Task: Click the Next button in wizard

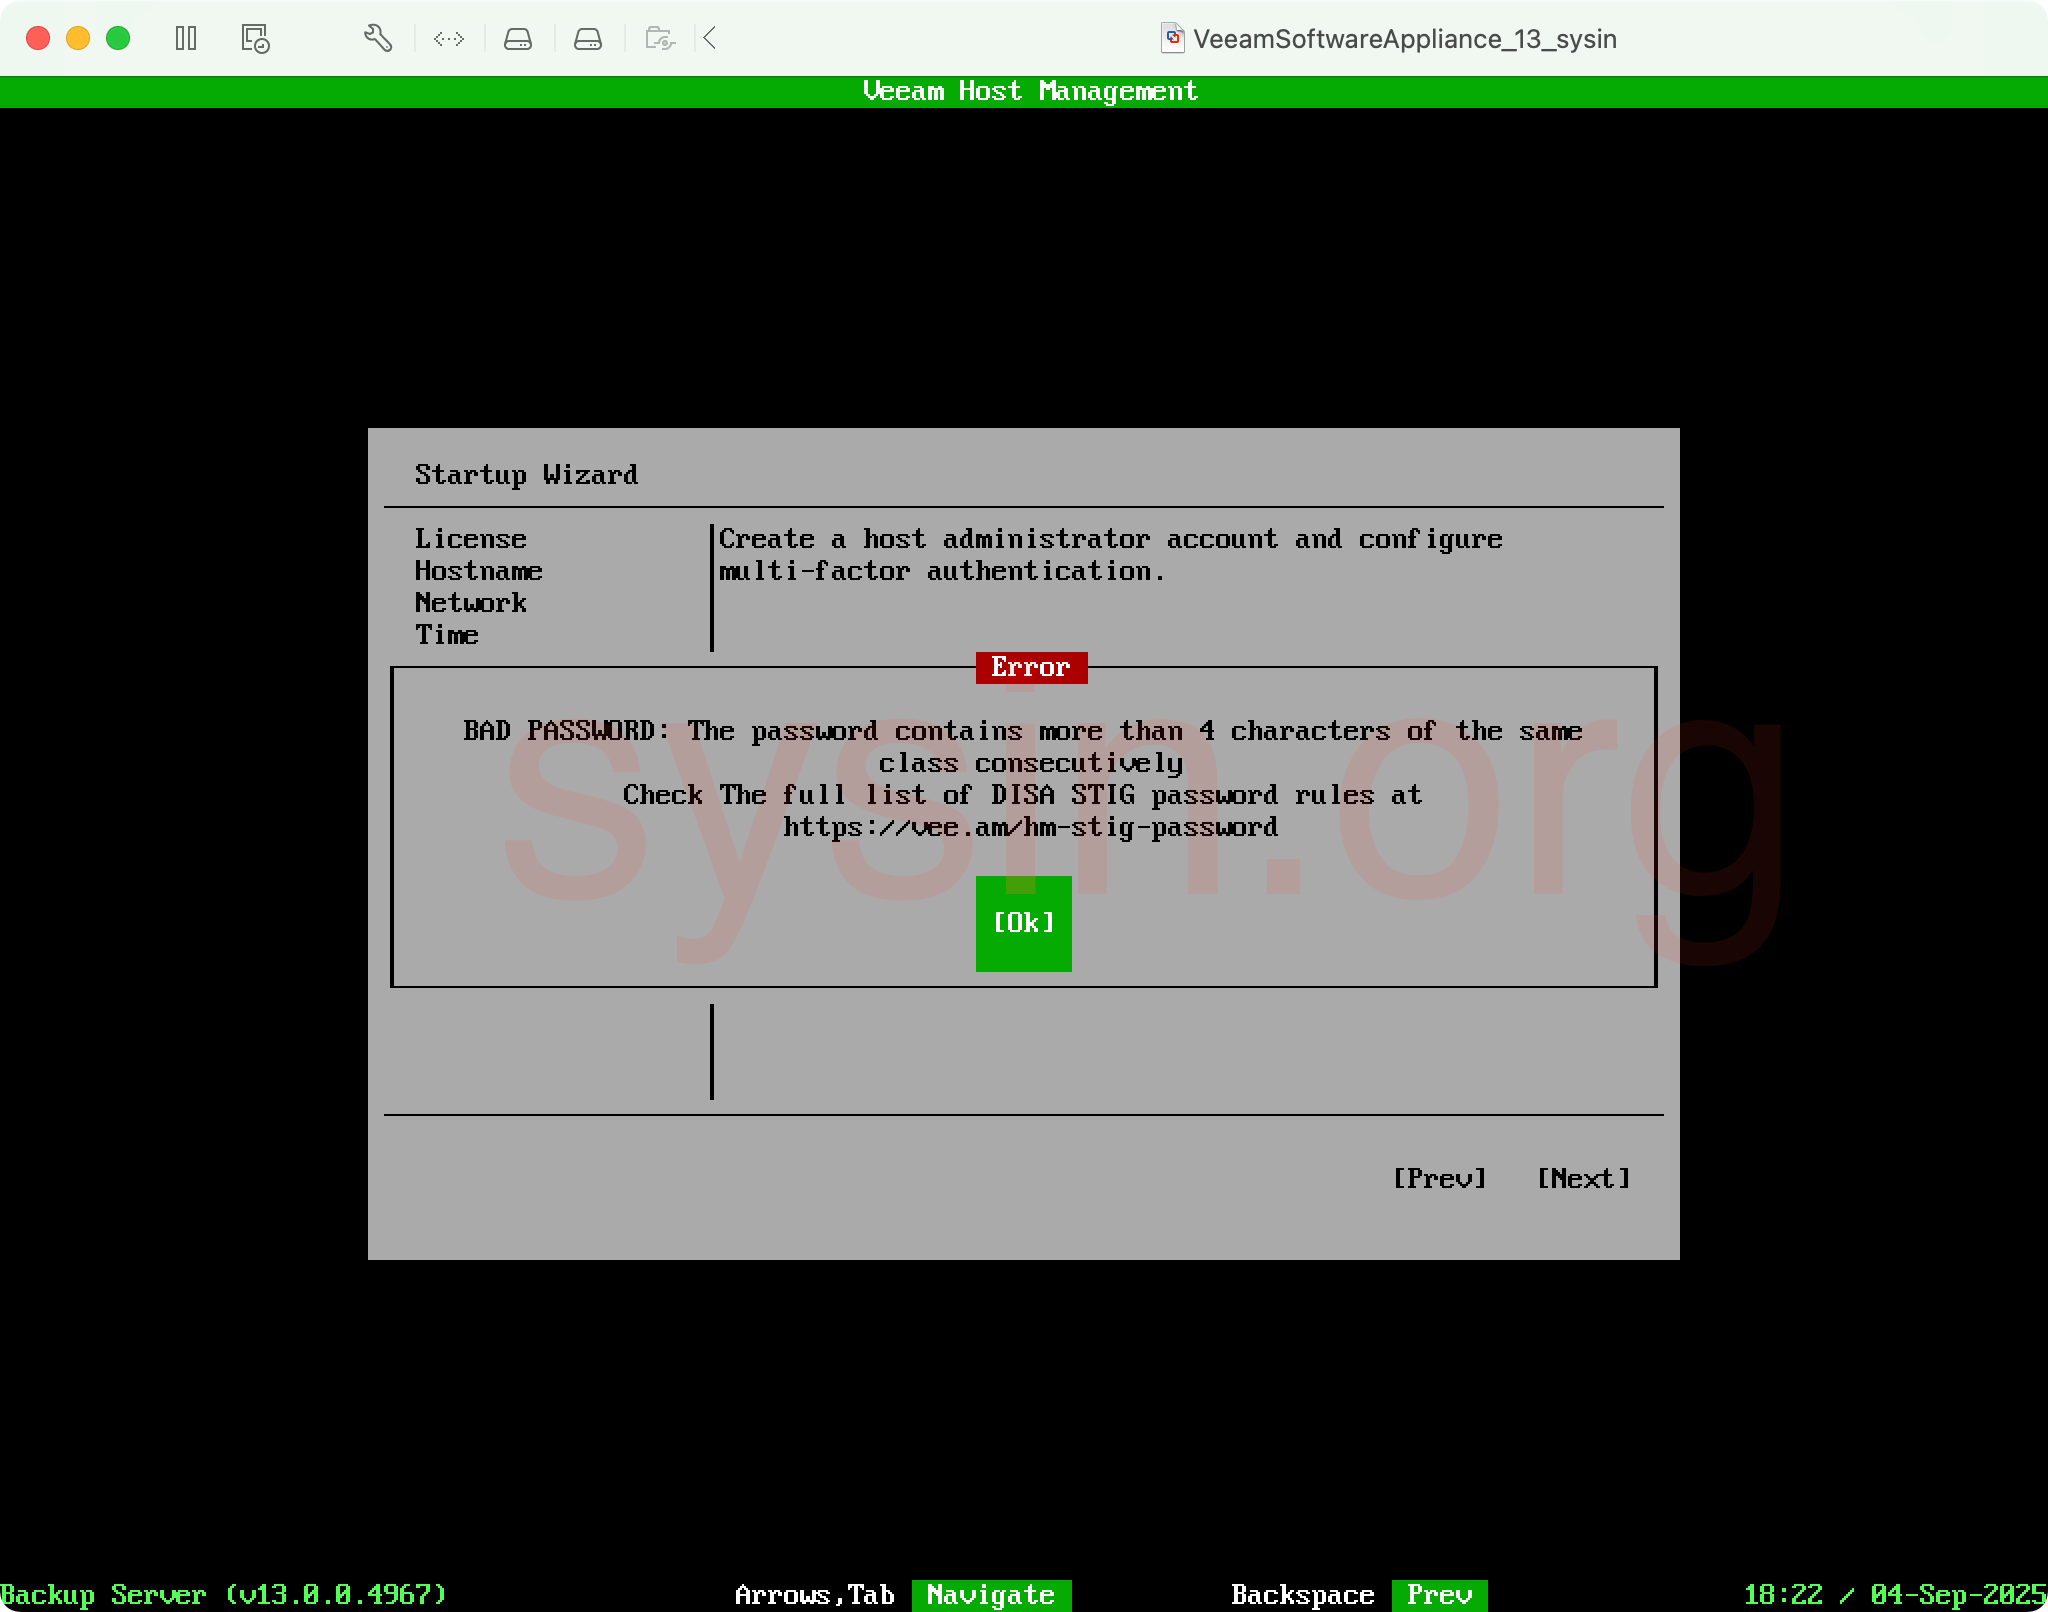Action: tap(1583, 1179)
